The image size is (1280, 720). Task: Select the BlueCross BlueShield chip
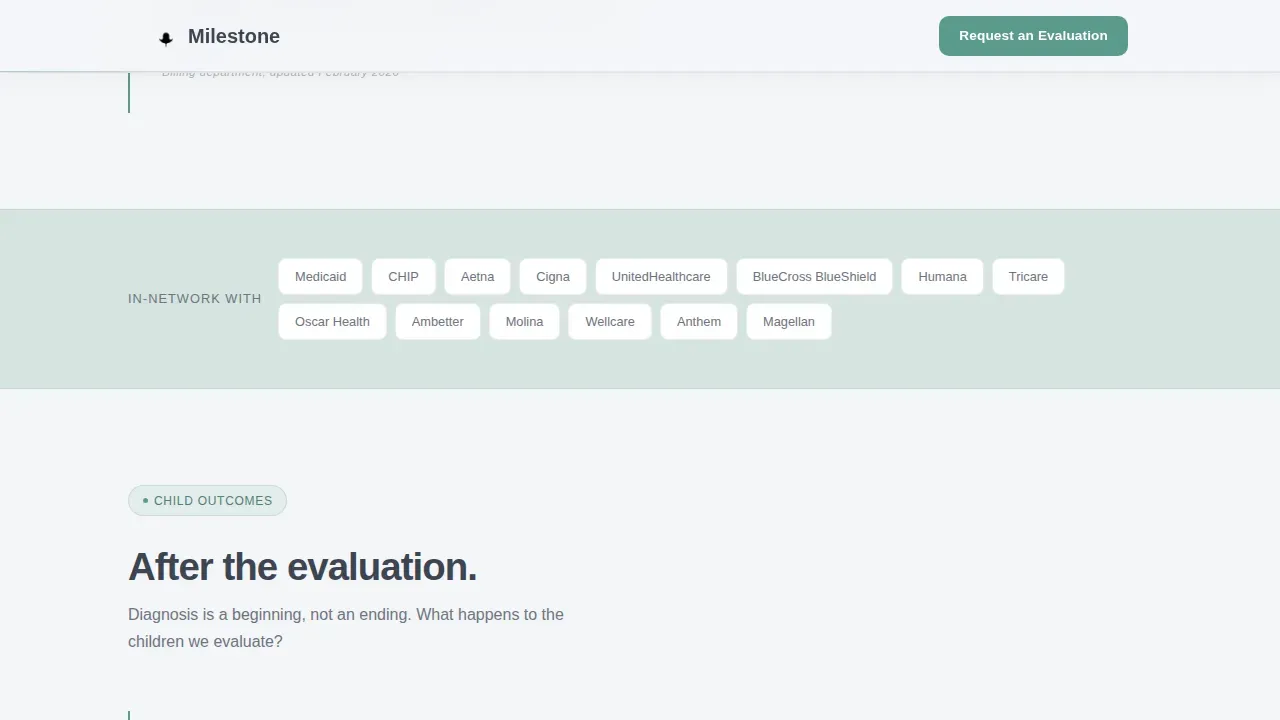point(814,277)
